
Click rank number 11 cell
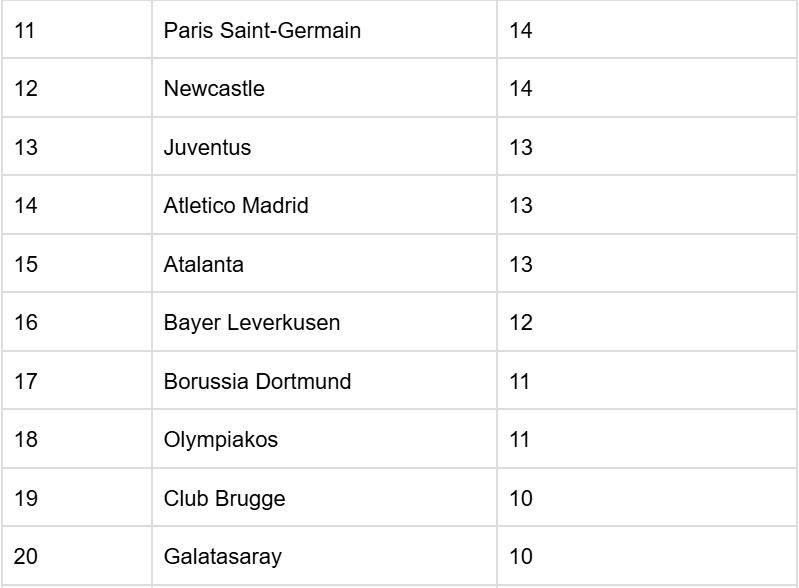click(x=26, y=31)
